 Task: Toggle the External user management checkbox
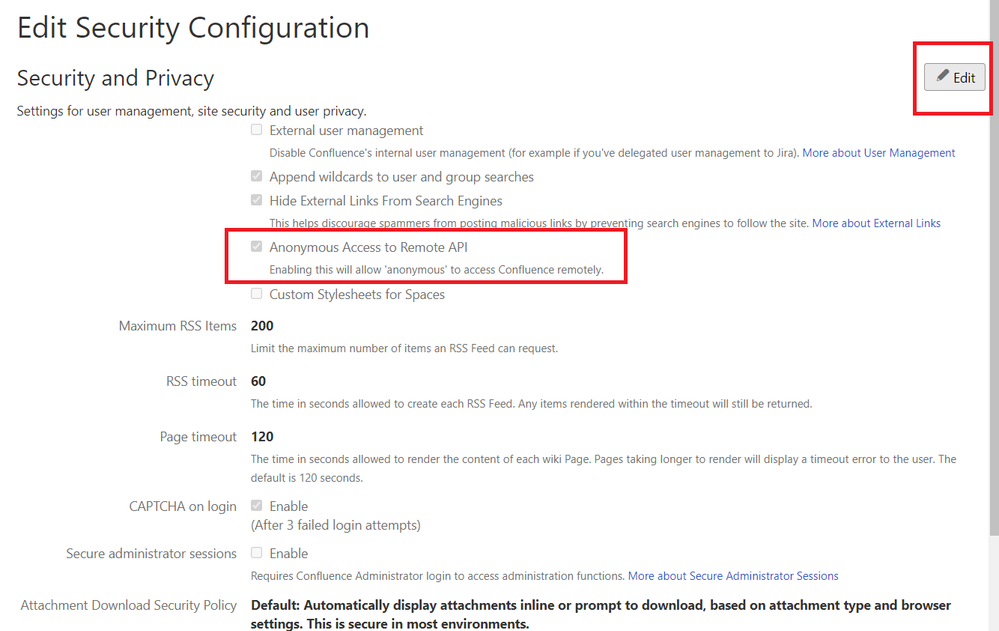(256, 129)
